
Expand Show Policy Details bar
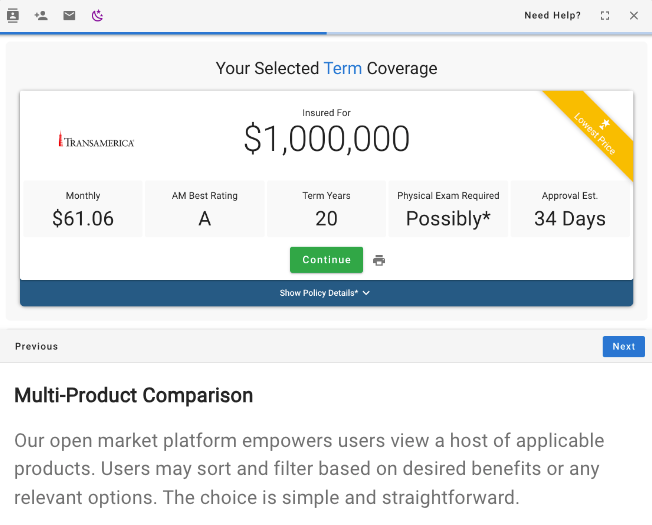click(x=318, y=293)
